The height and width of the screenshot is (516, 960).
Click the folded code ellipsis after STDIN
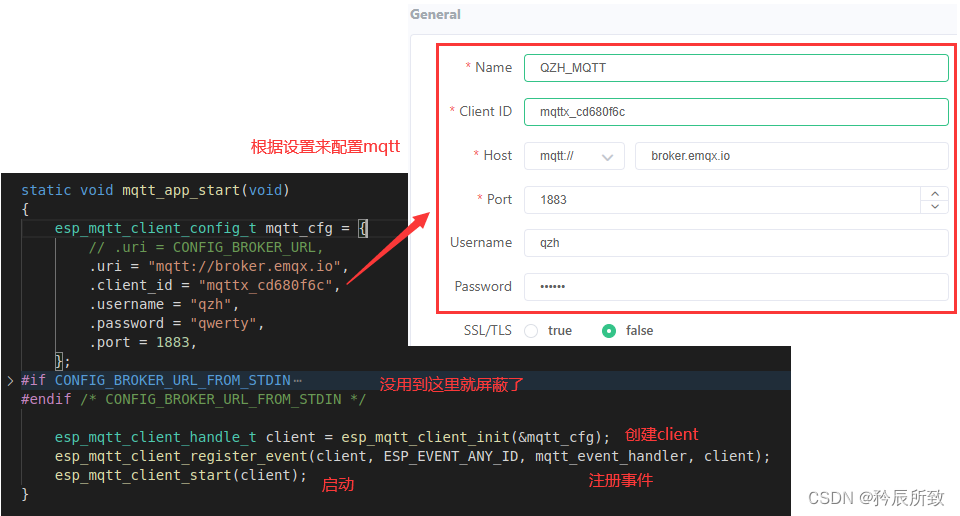298,381
